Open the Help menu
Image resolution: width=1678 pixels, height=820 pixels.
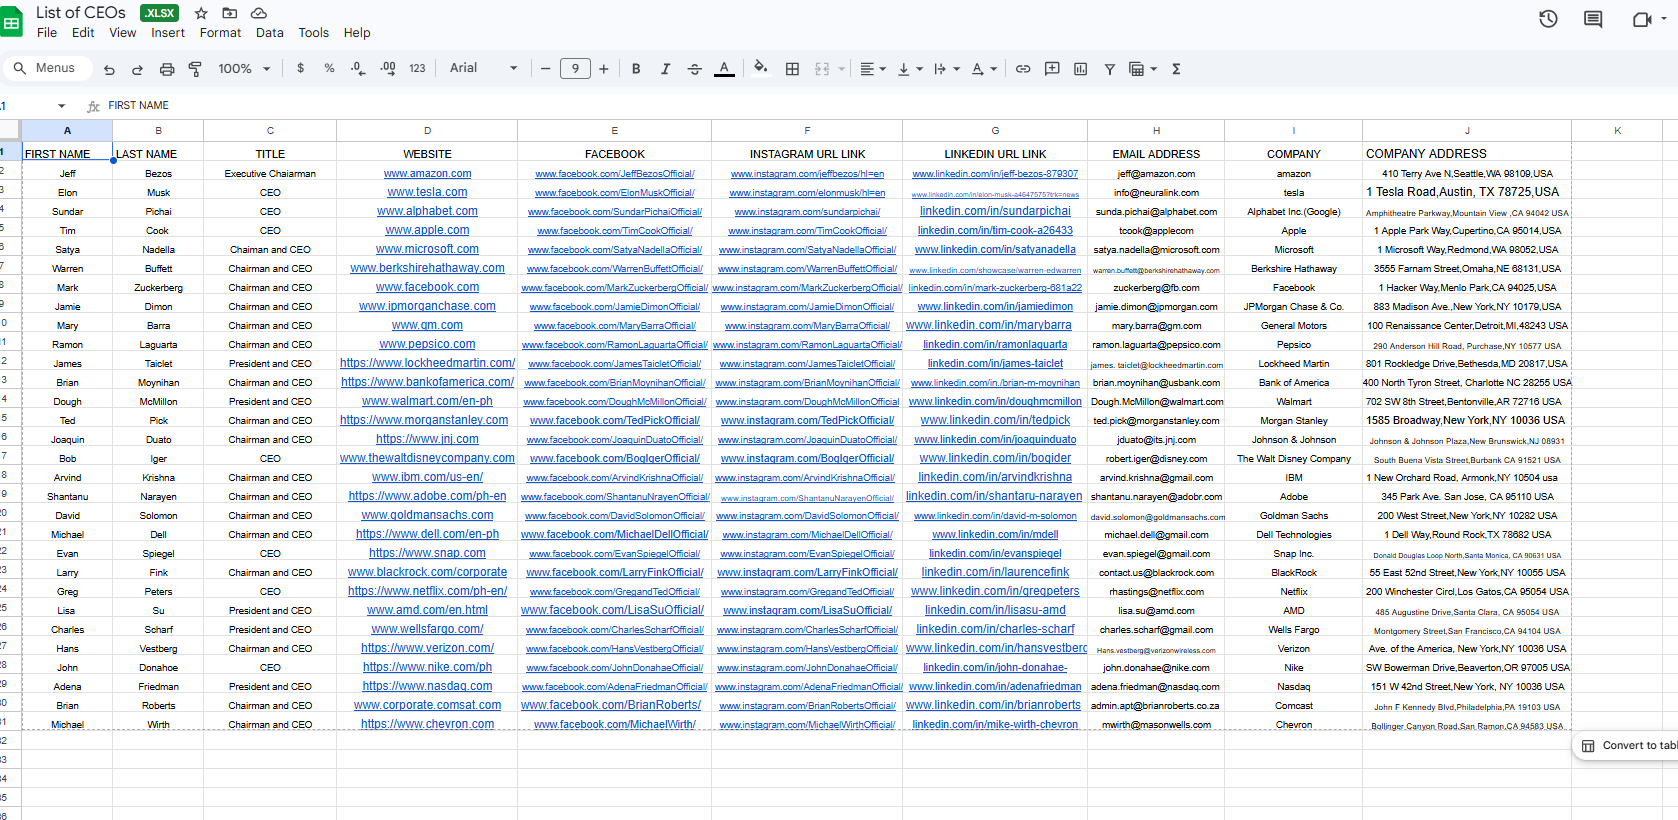coord(357,33)
